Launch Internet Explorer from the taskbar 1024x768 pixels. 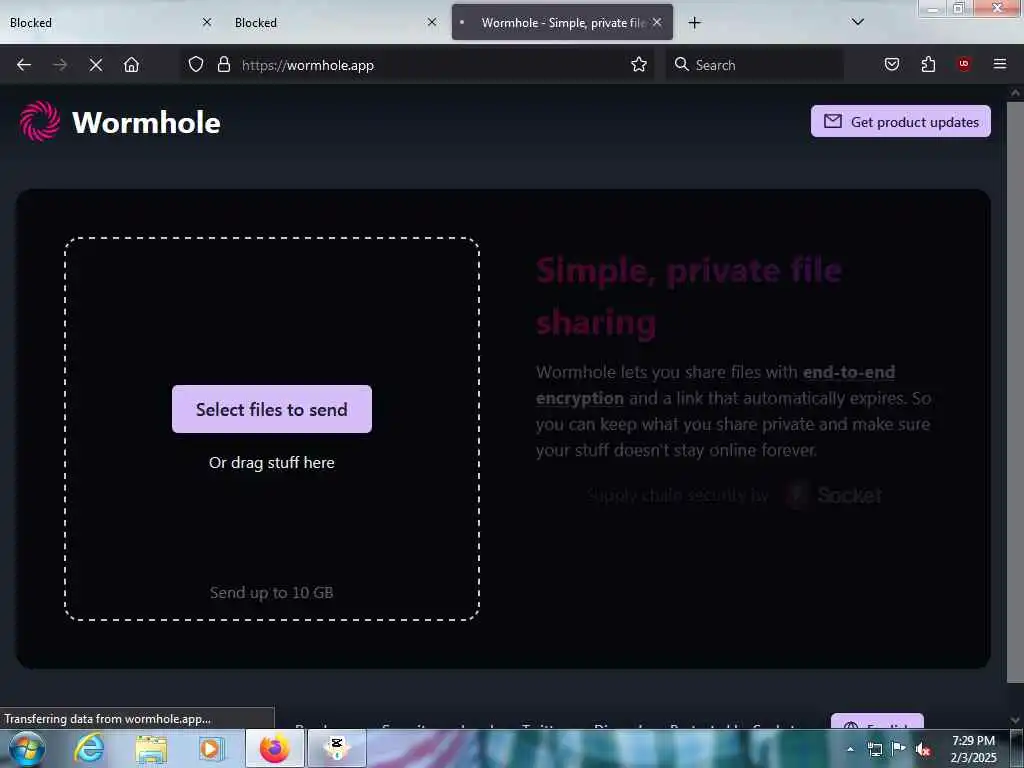pos(89,748)
